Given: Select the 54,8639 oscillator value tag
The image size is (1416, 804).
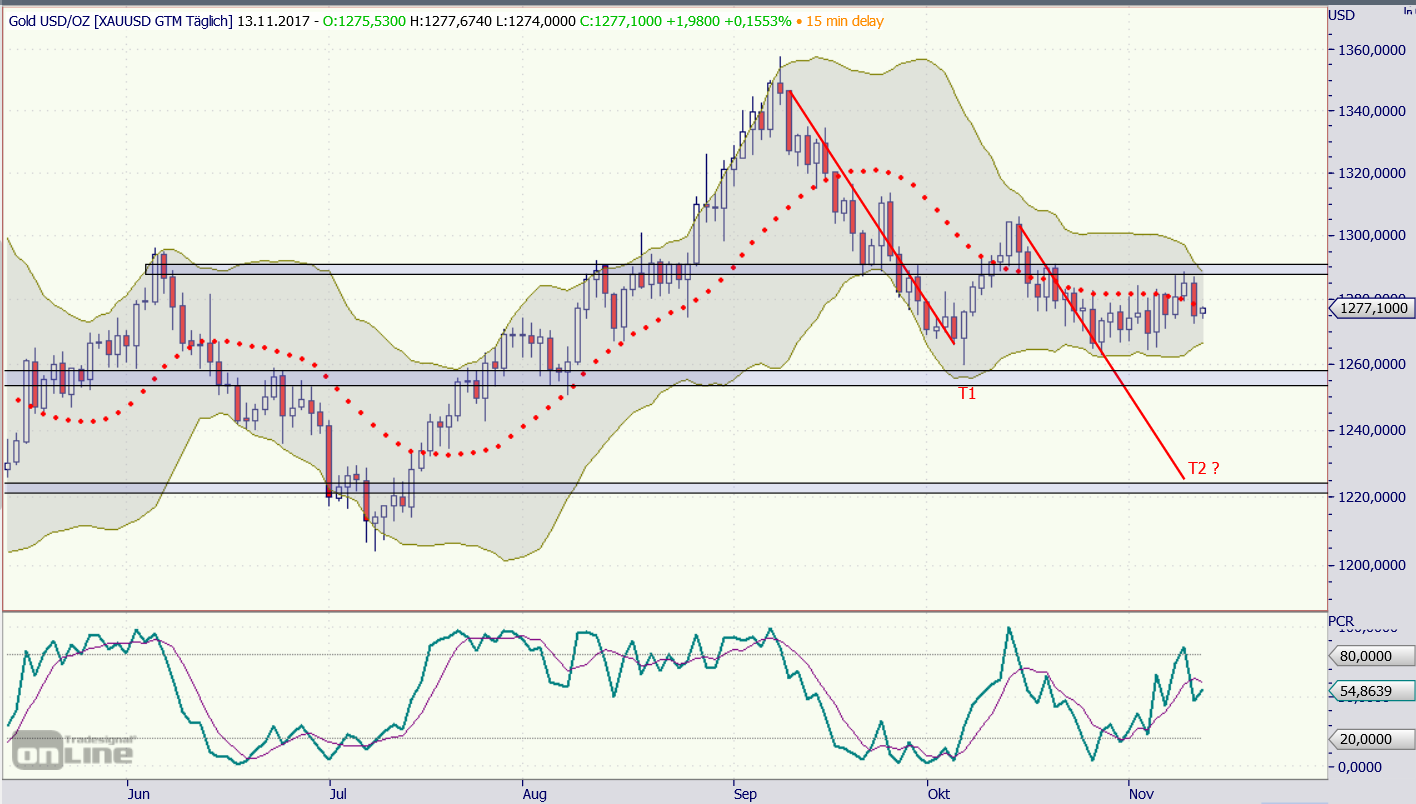Looking at the screenshot, I should pyautogui.click(x=1372, y=690).
